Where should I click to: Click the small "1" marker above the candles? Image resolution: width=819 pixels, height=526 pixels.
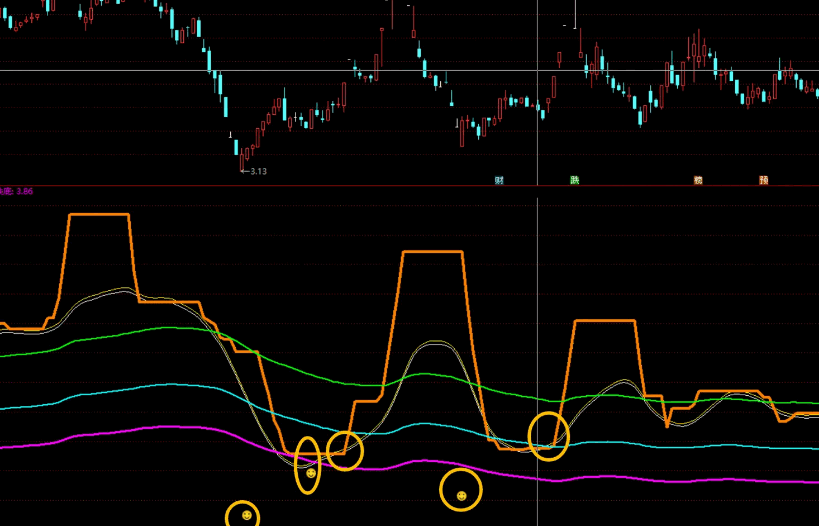pyautogui.click(x=231, y=135)
